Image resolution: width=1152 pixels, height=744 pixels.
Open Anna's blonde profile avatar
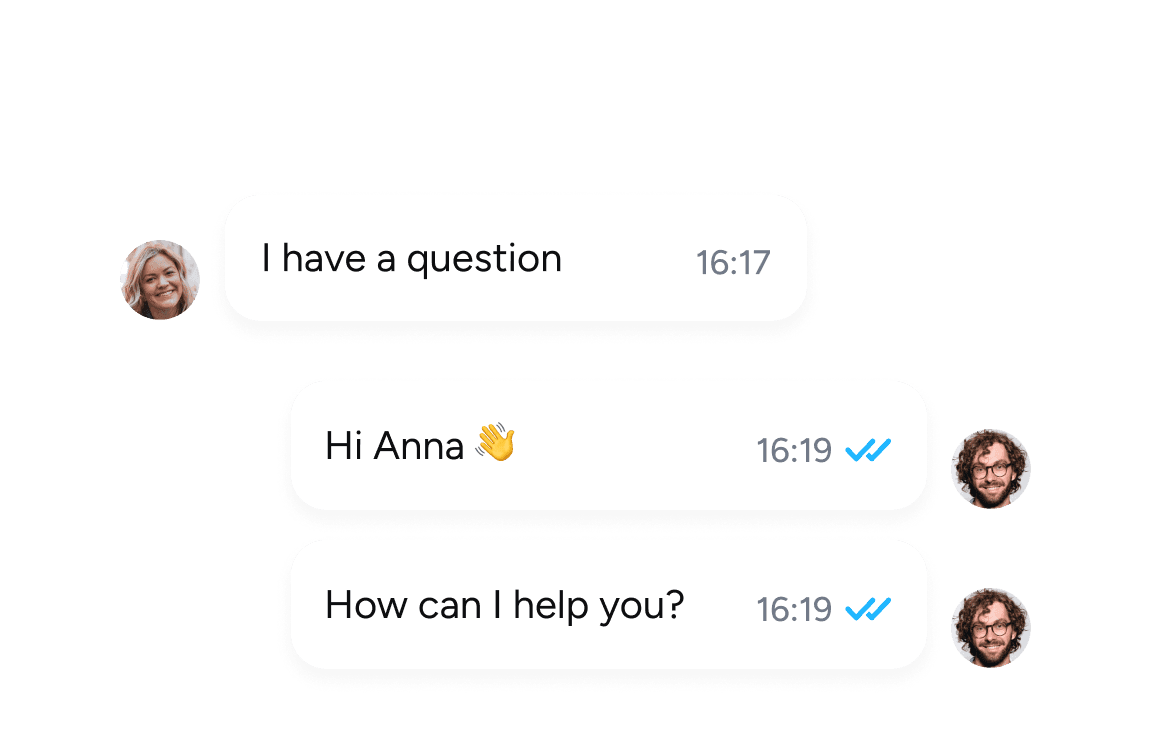pyautogui.click(x=160, y=280)
